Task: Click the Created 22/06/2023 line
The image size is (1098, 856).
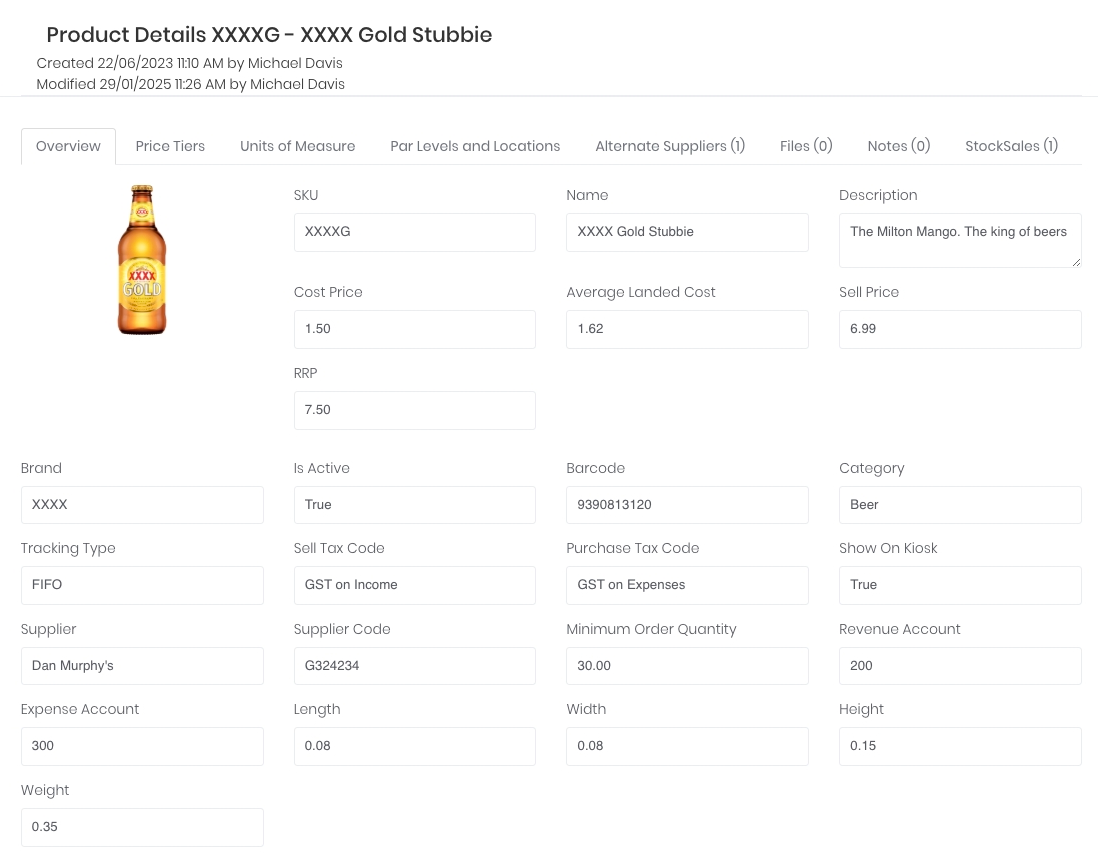Action: click(x=189, y=63)
